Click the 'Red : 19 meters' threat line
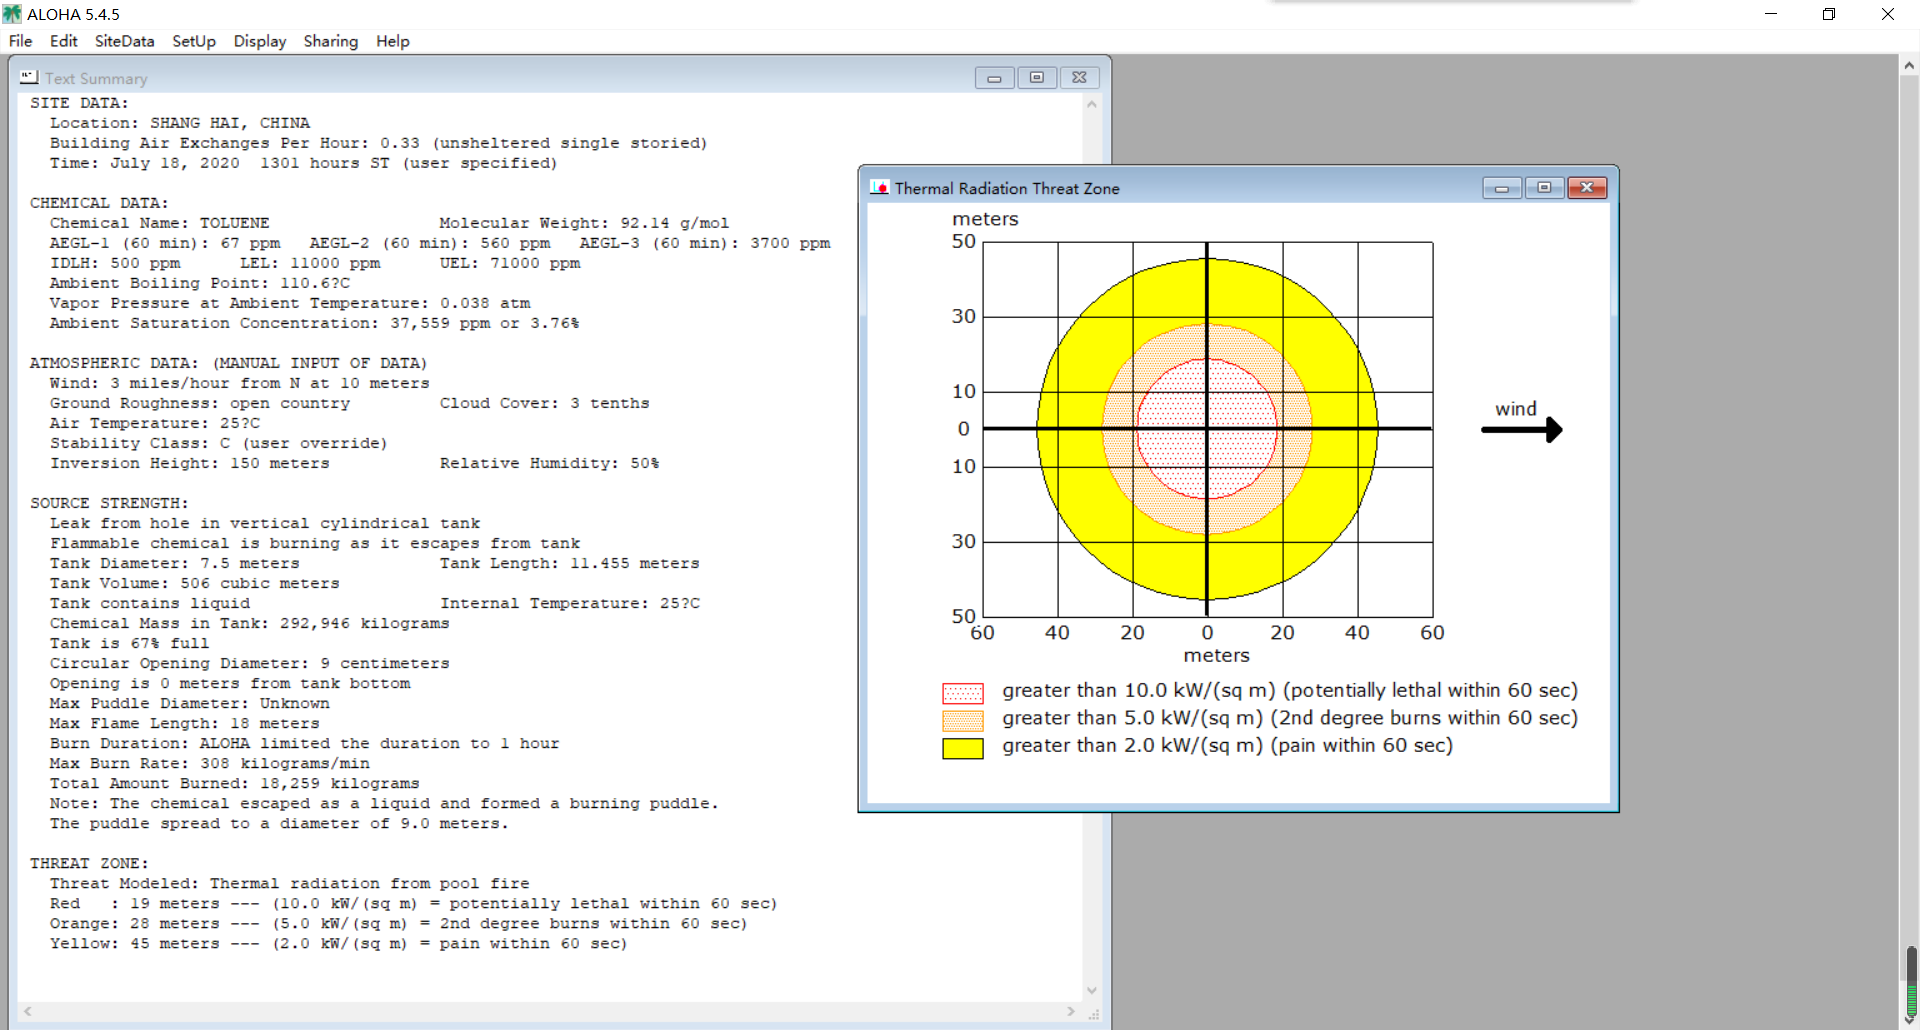Viewport: 1920px width, 1030px height. [413, 903]
